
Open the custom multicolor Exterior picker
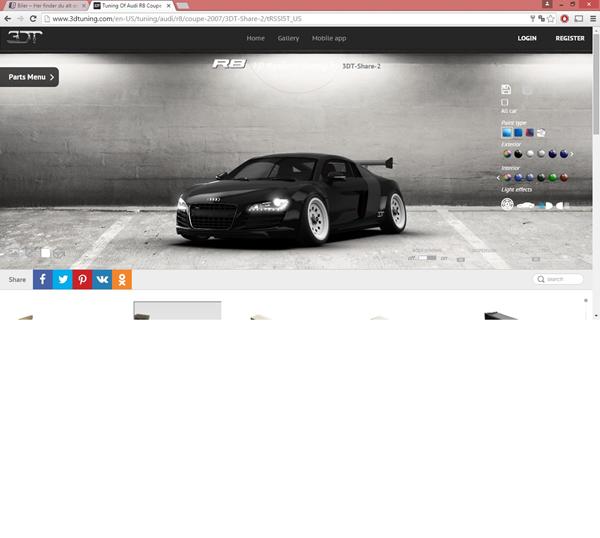pos(507,154)
